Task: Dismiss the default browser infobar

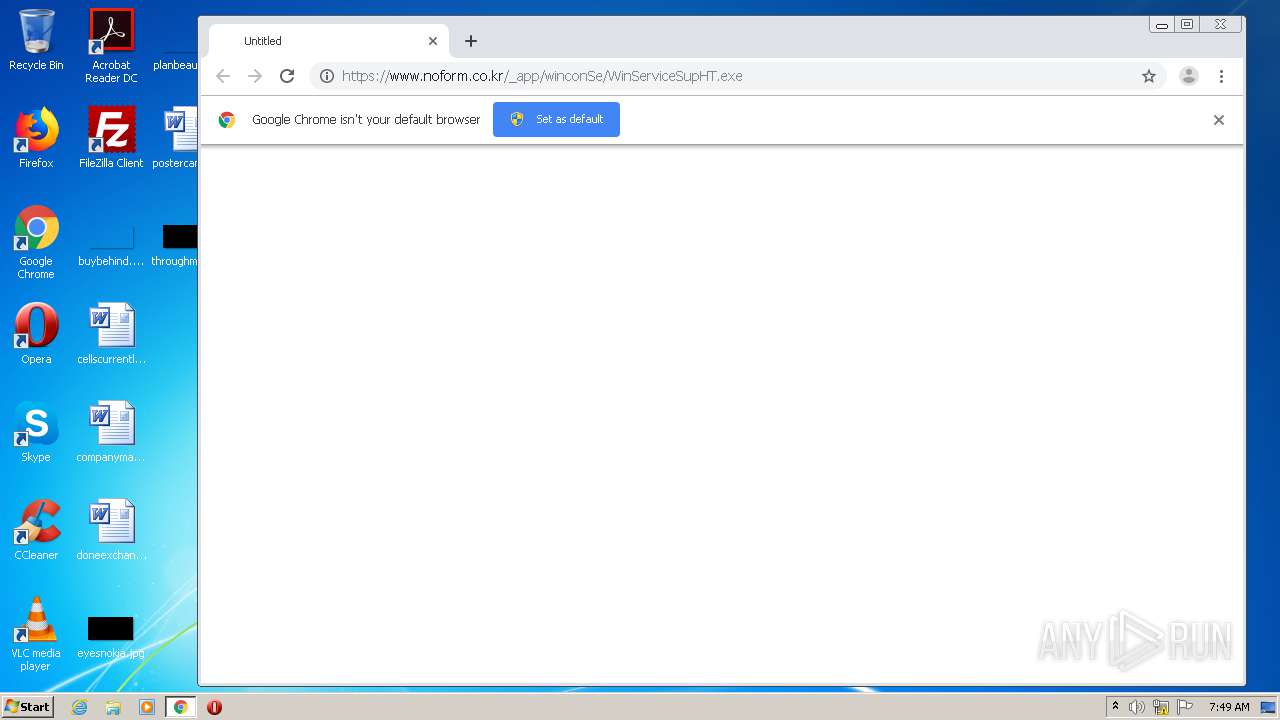Action: pos(1218,120)
